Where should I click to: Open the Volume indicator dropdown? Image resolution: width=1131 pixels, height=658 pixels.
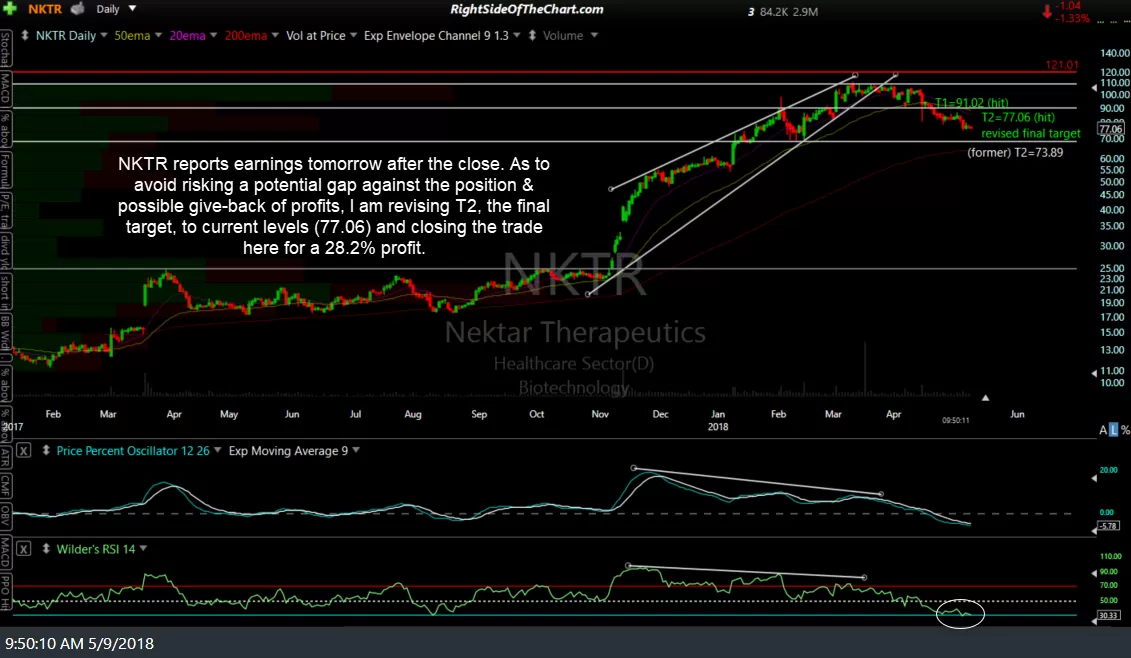(x=594, y=35)
